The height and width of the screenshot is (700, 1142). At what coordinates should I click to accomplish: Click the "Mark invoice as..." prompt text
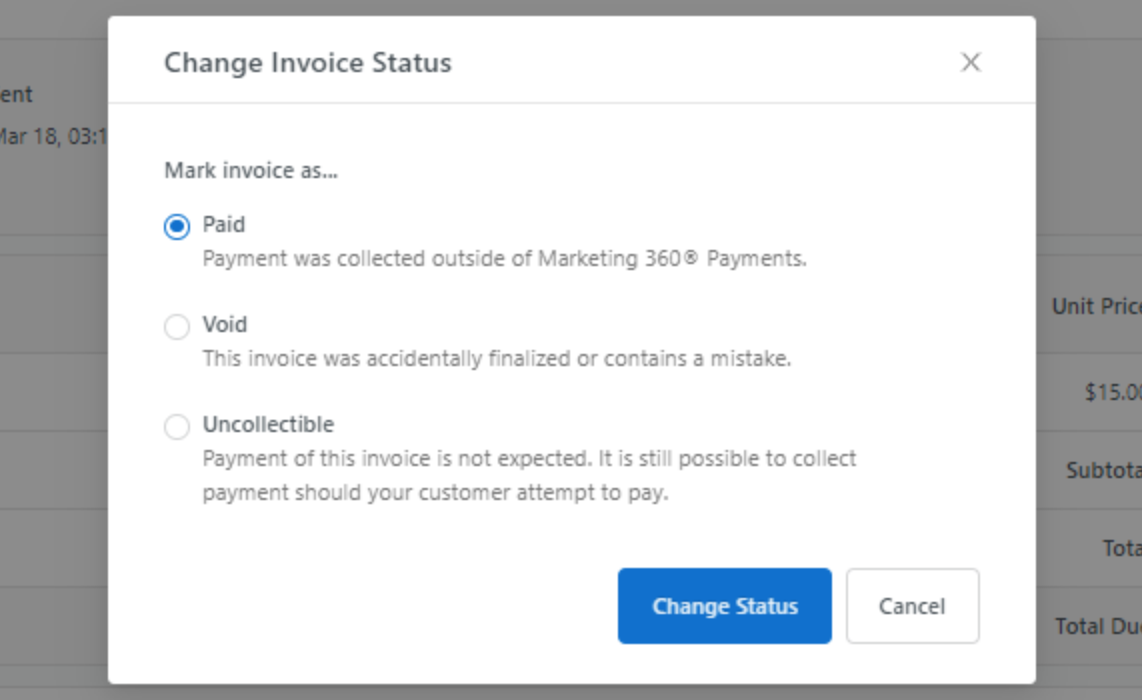point(251,170)
